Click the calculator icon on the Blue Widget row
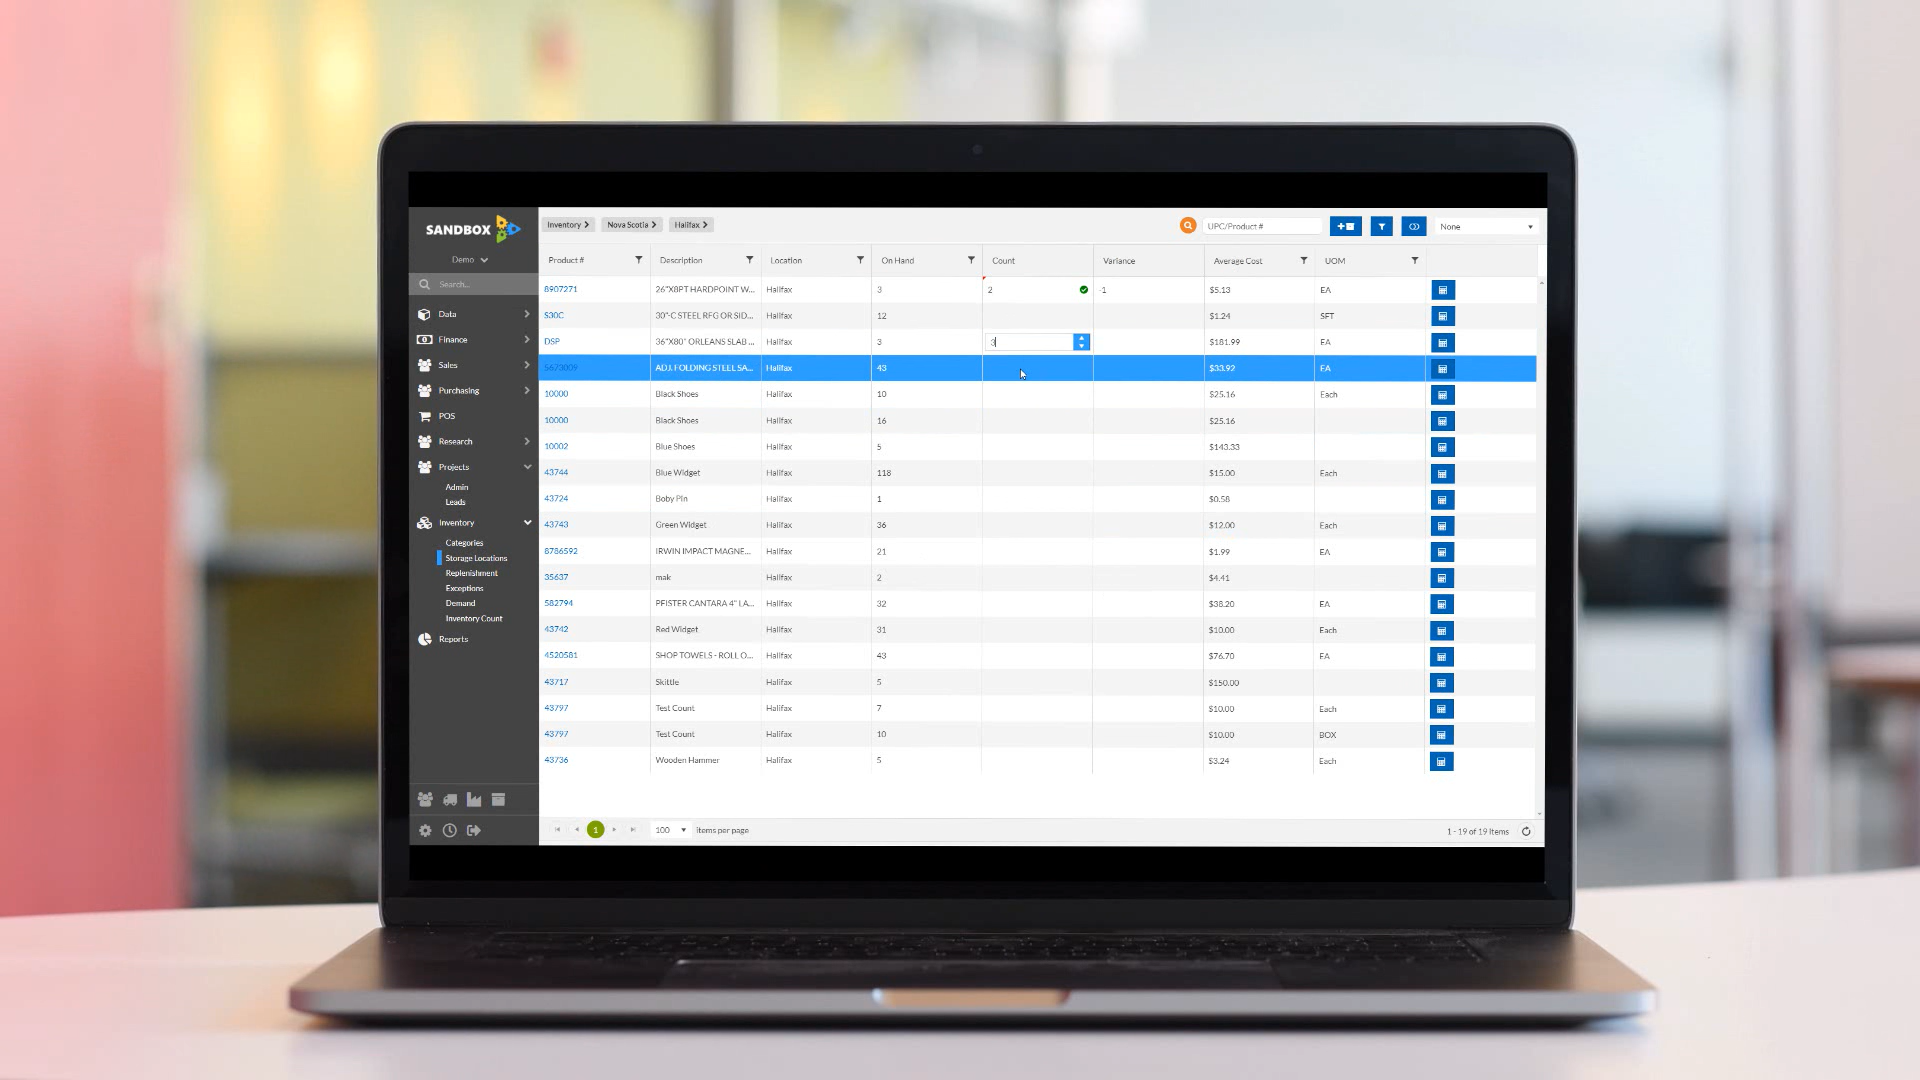The width and height of the screenshot is (1920, 1080). tap(1443, 473)
